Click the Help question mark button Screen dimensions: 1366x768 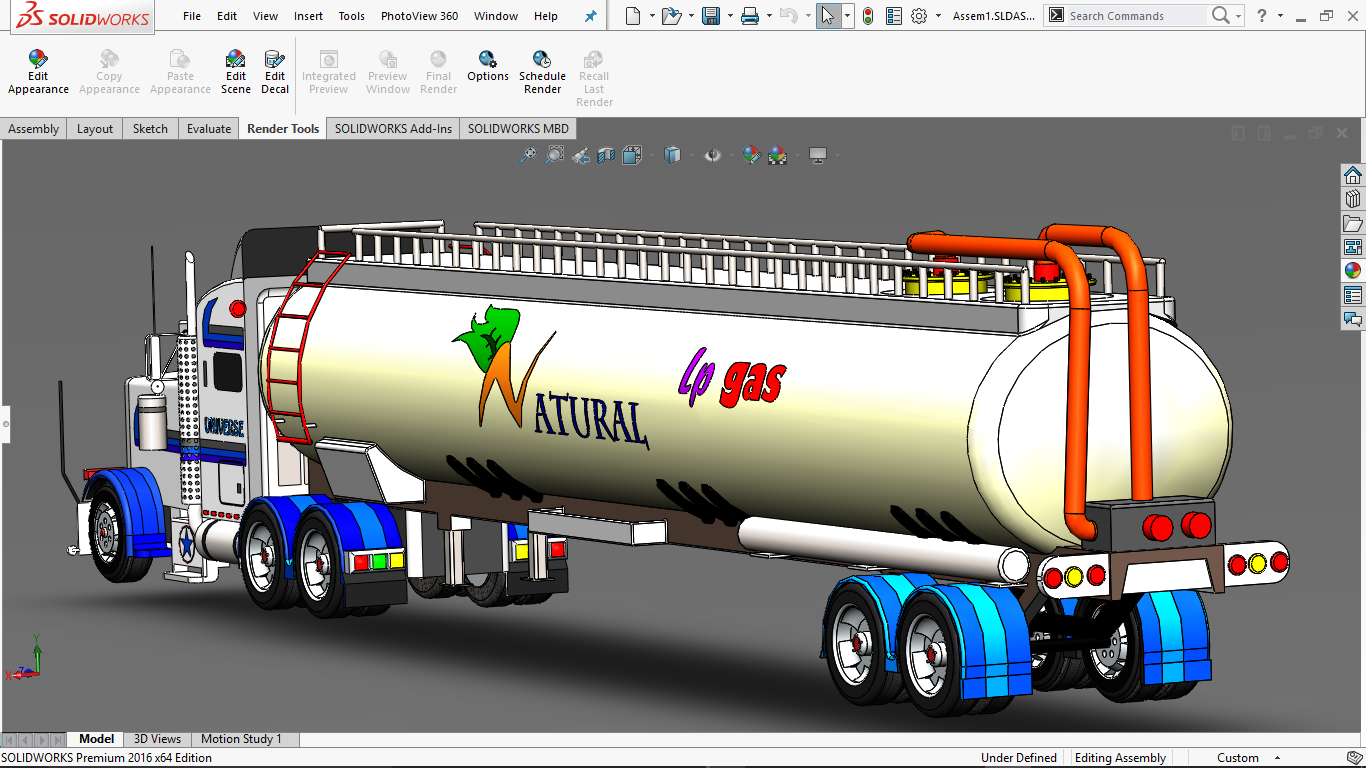pyautogui.click(x=1263, y=16)
